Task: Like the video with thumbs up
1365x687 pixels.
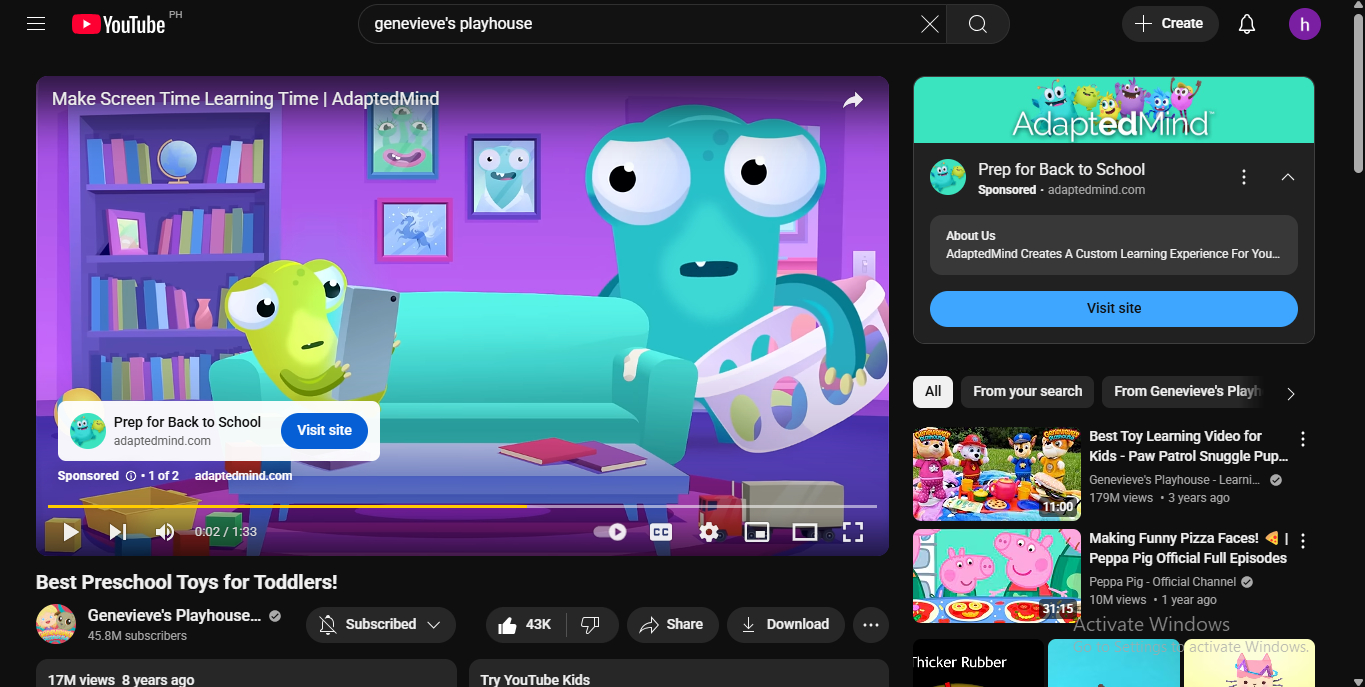Action: coord(526,625)
